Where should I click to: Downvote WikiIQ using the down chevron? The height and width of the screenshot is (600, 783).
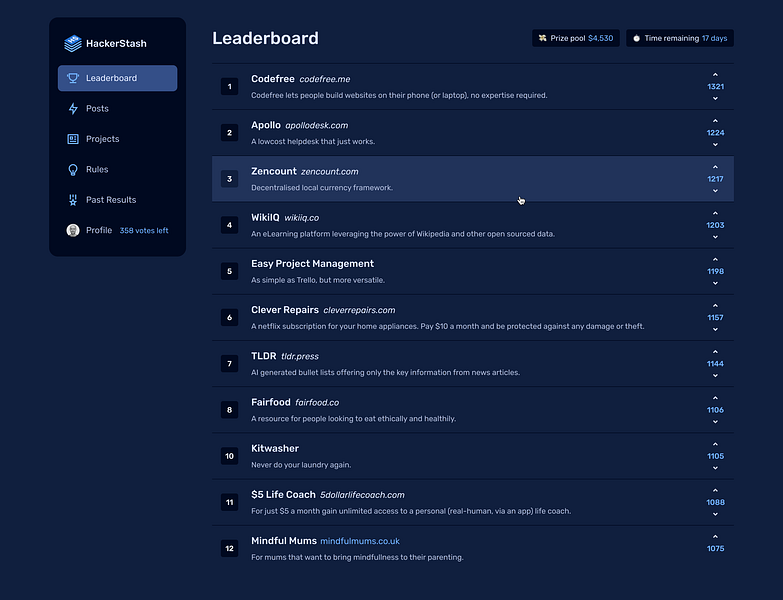715,237
